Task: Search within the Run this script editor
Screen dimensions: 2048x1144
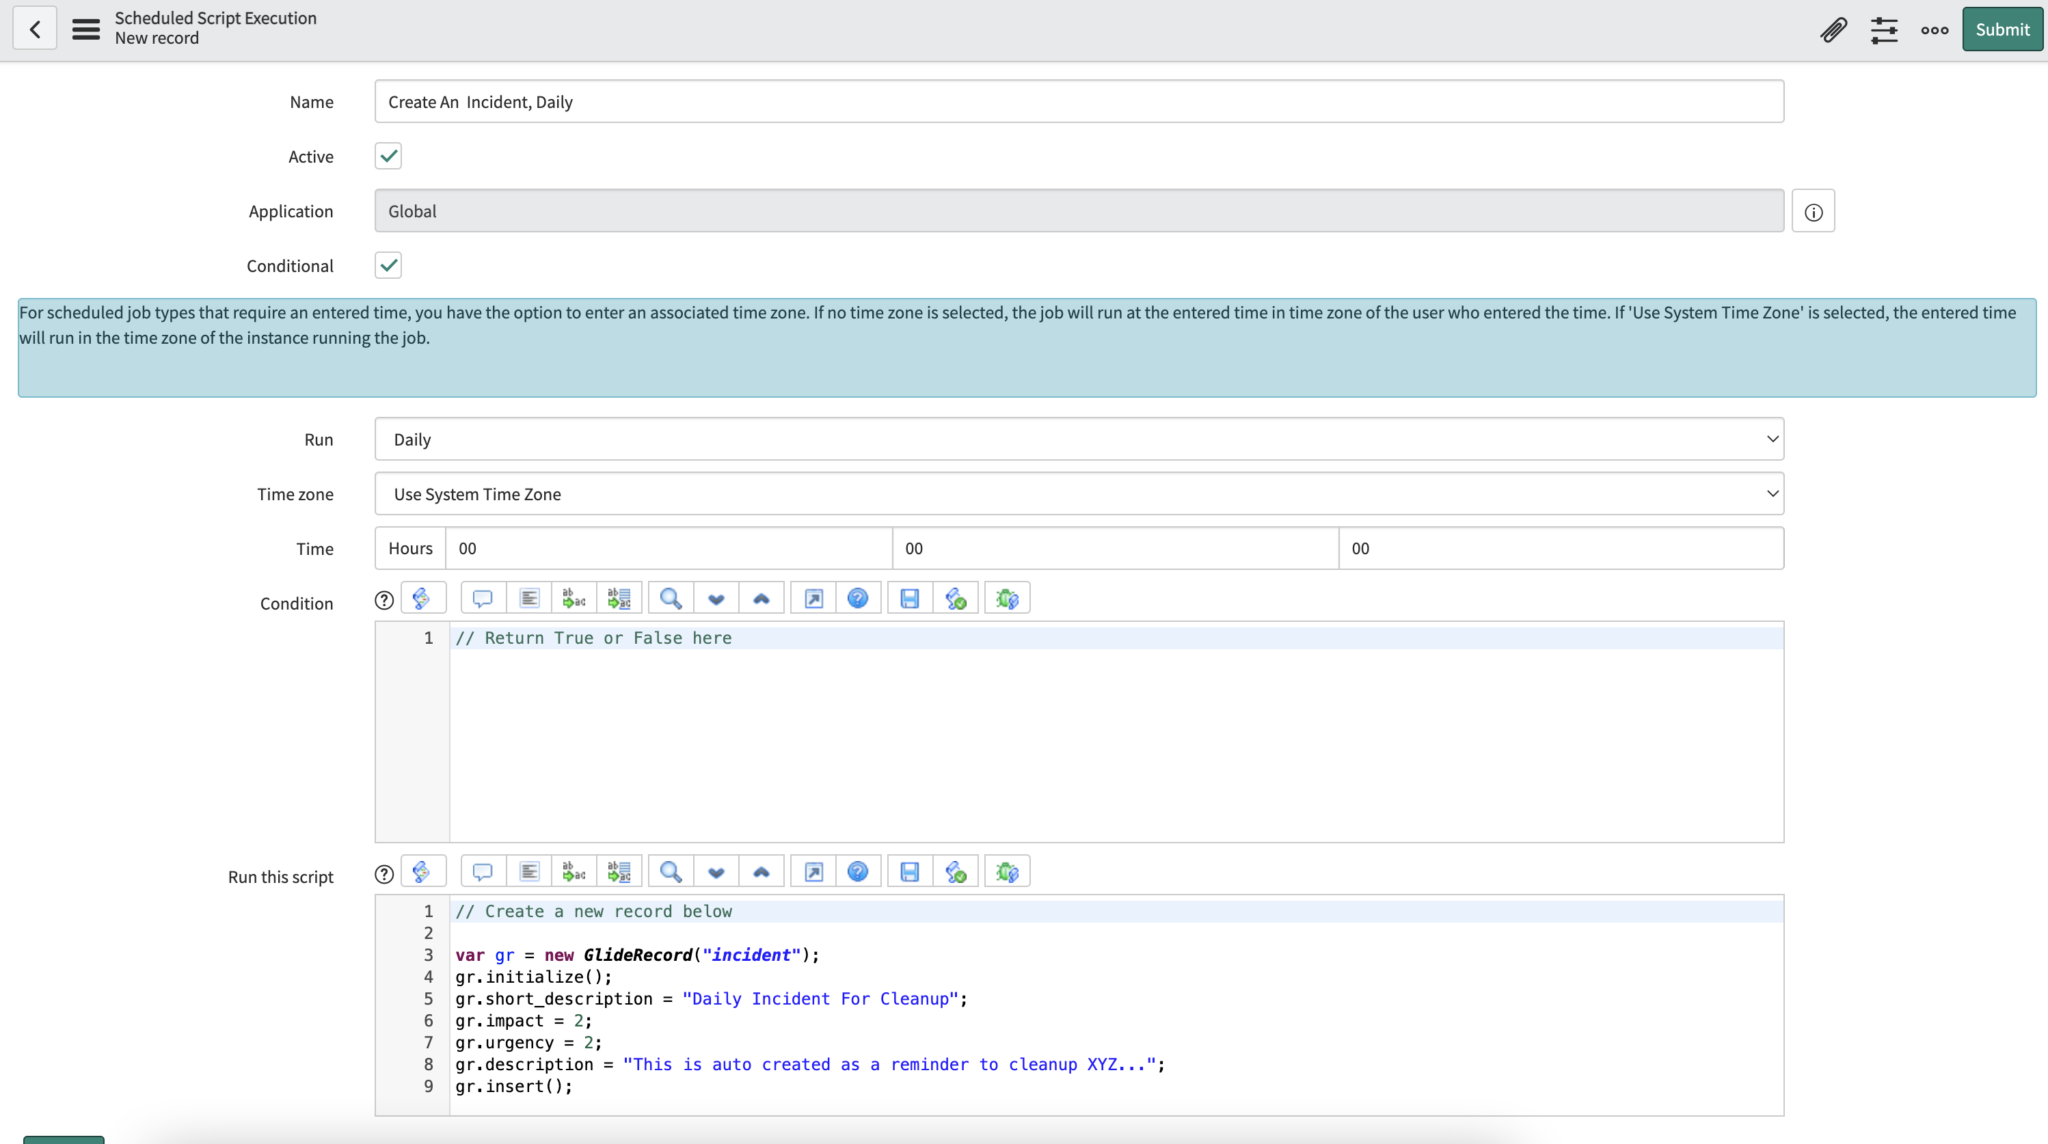Action: (x=669, y=871)
